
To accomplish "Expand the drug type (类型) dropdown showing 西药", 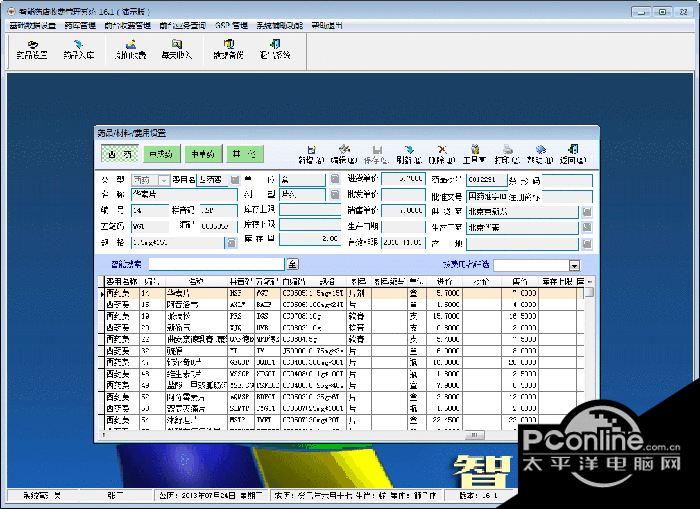I will 164,180.
